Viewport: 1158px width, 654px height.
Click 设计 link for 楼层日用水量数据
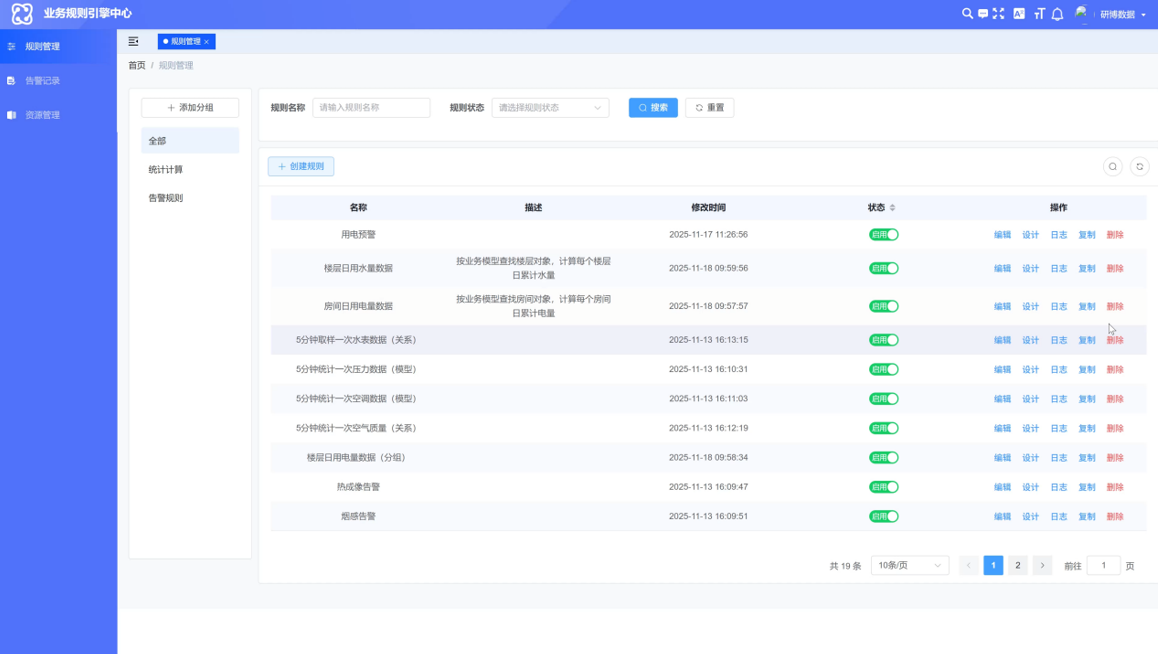1030,269
